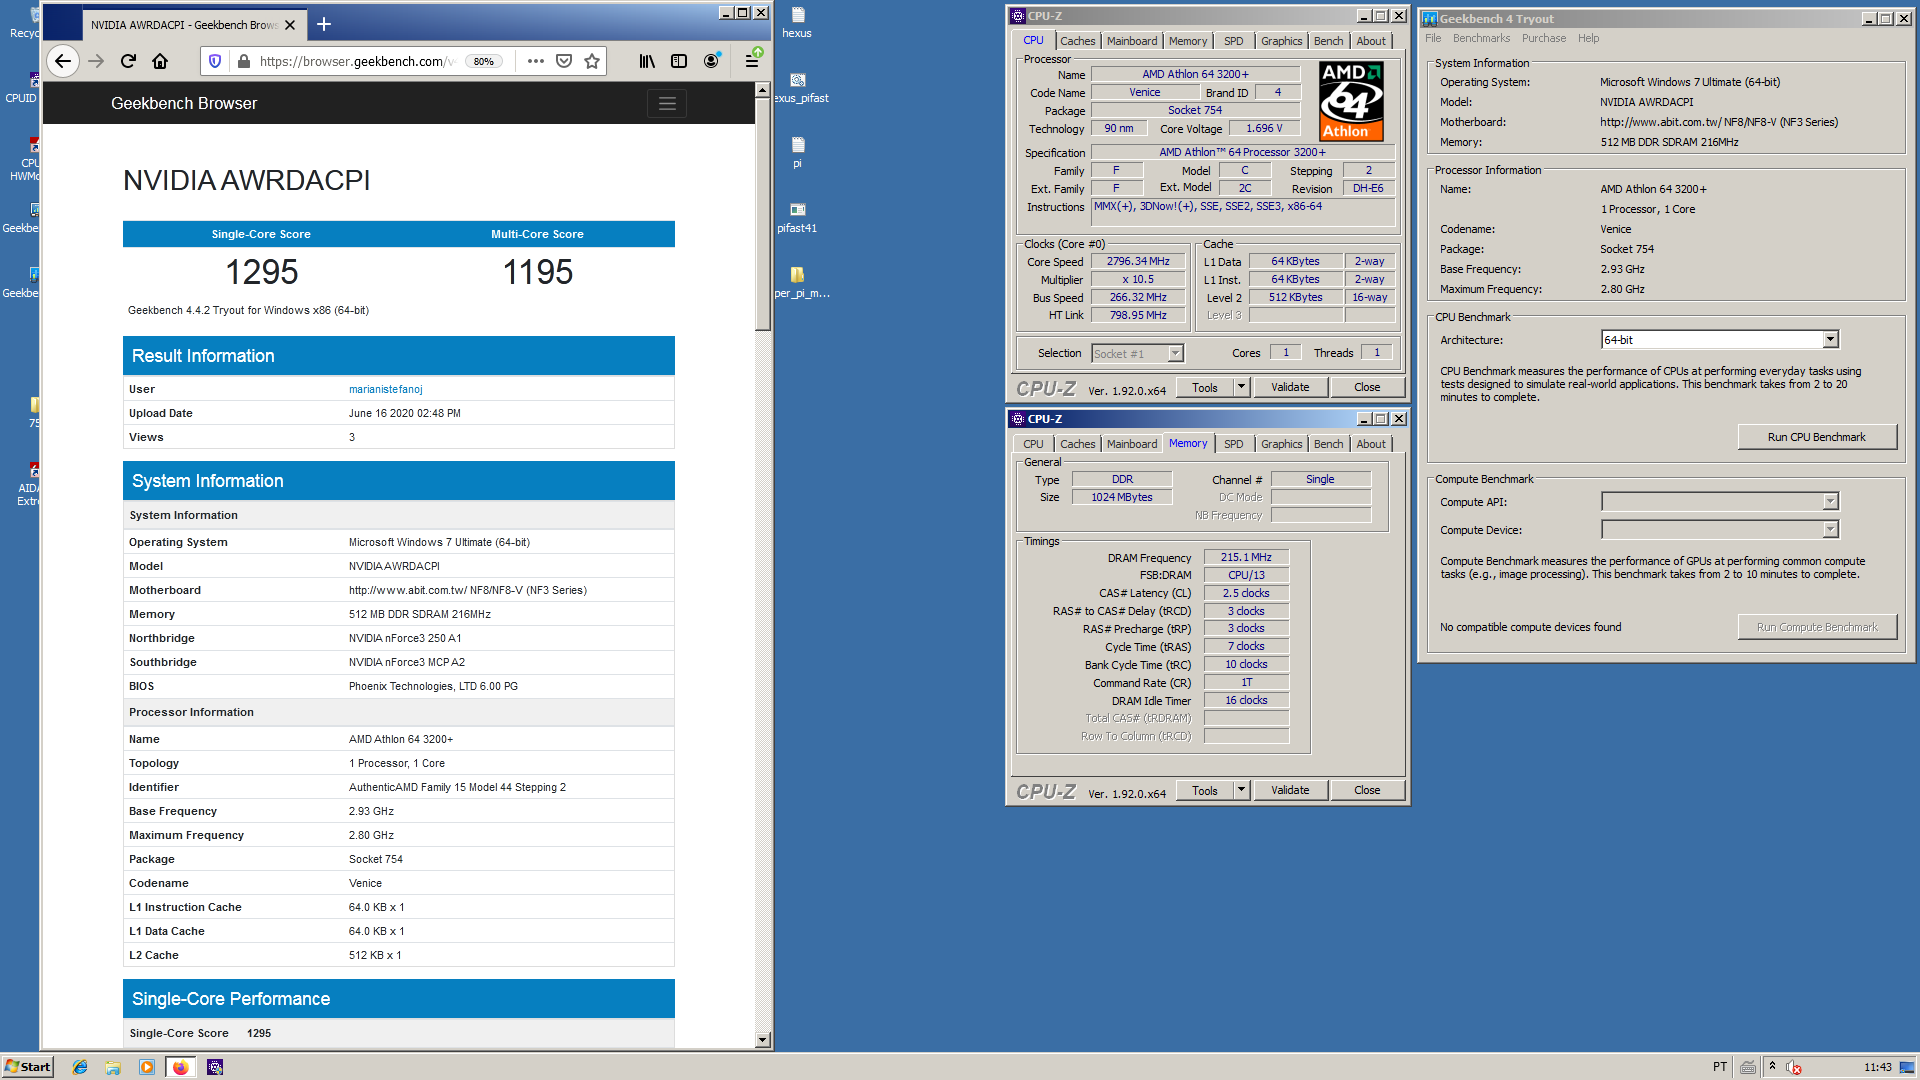Close the NVIDIA AWRDACPI tab
1920x1080 pixels.
point(290,25)
